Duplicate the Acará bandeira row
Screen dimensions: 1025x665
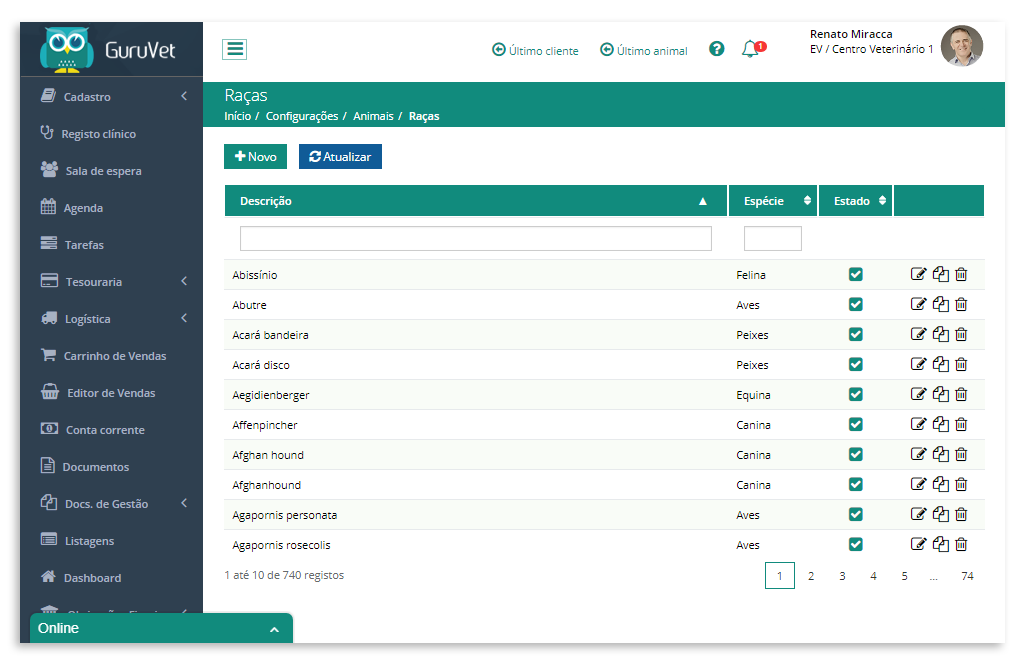click(941, 335)
